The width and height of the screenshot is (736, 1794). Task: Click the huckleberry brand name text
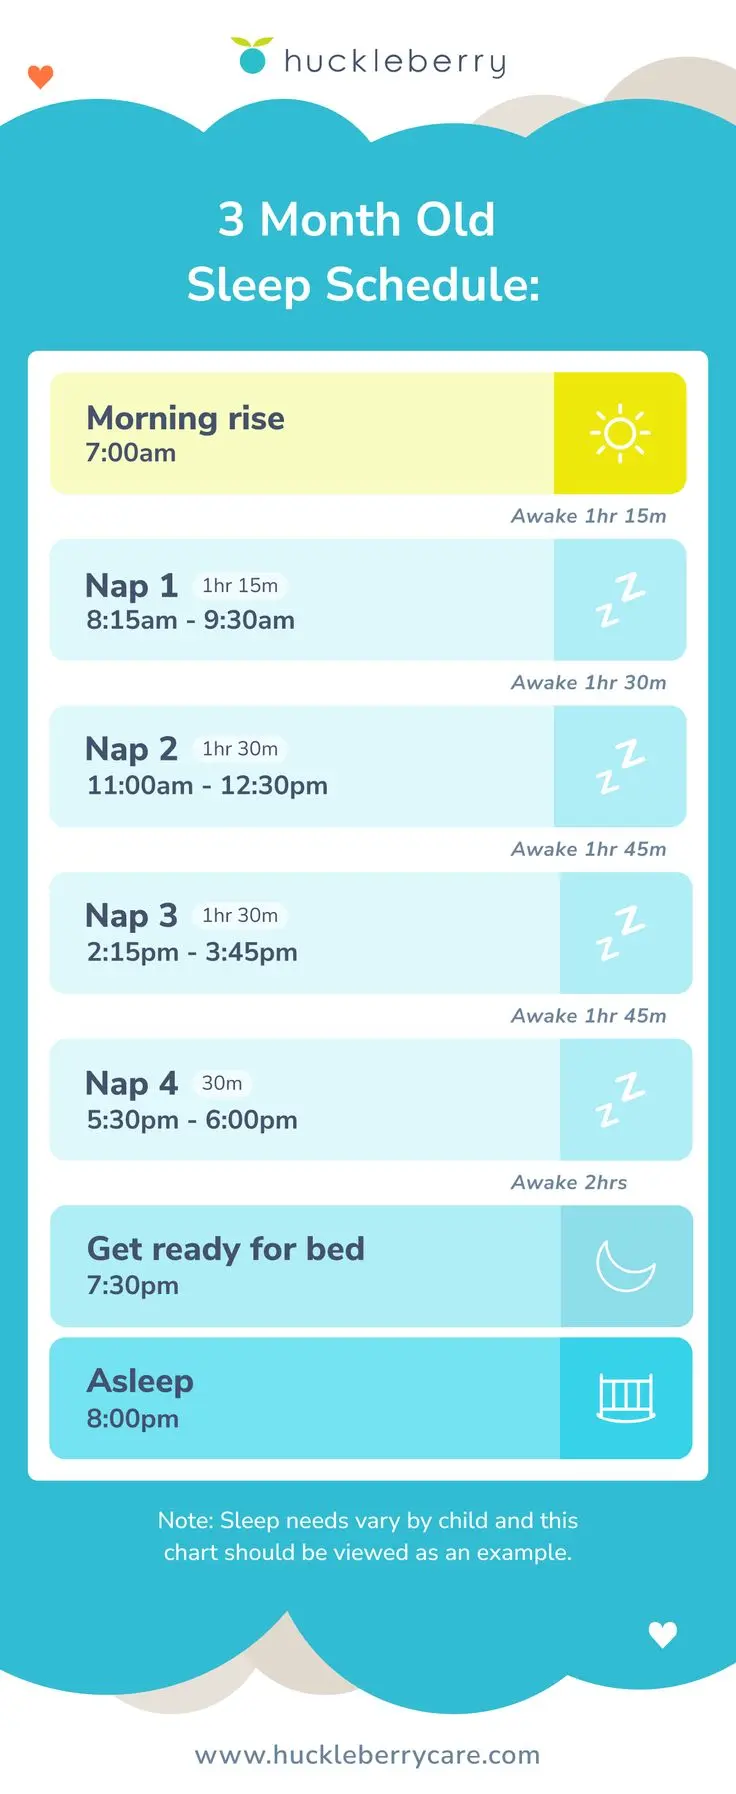coord(396,62)
